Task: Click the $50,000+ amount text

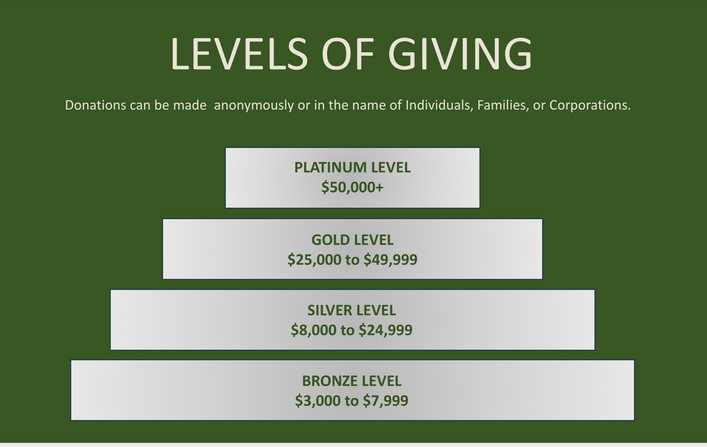Action: point(353,187)
